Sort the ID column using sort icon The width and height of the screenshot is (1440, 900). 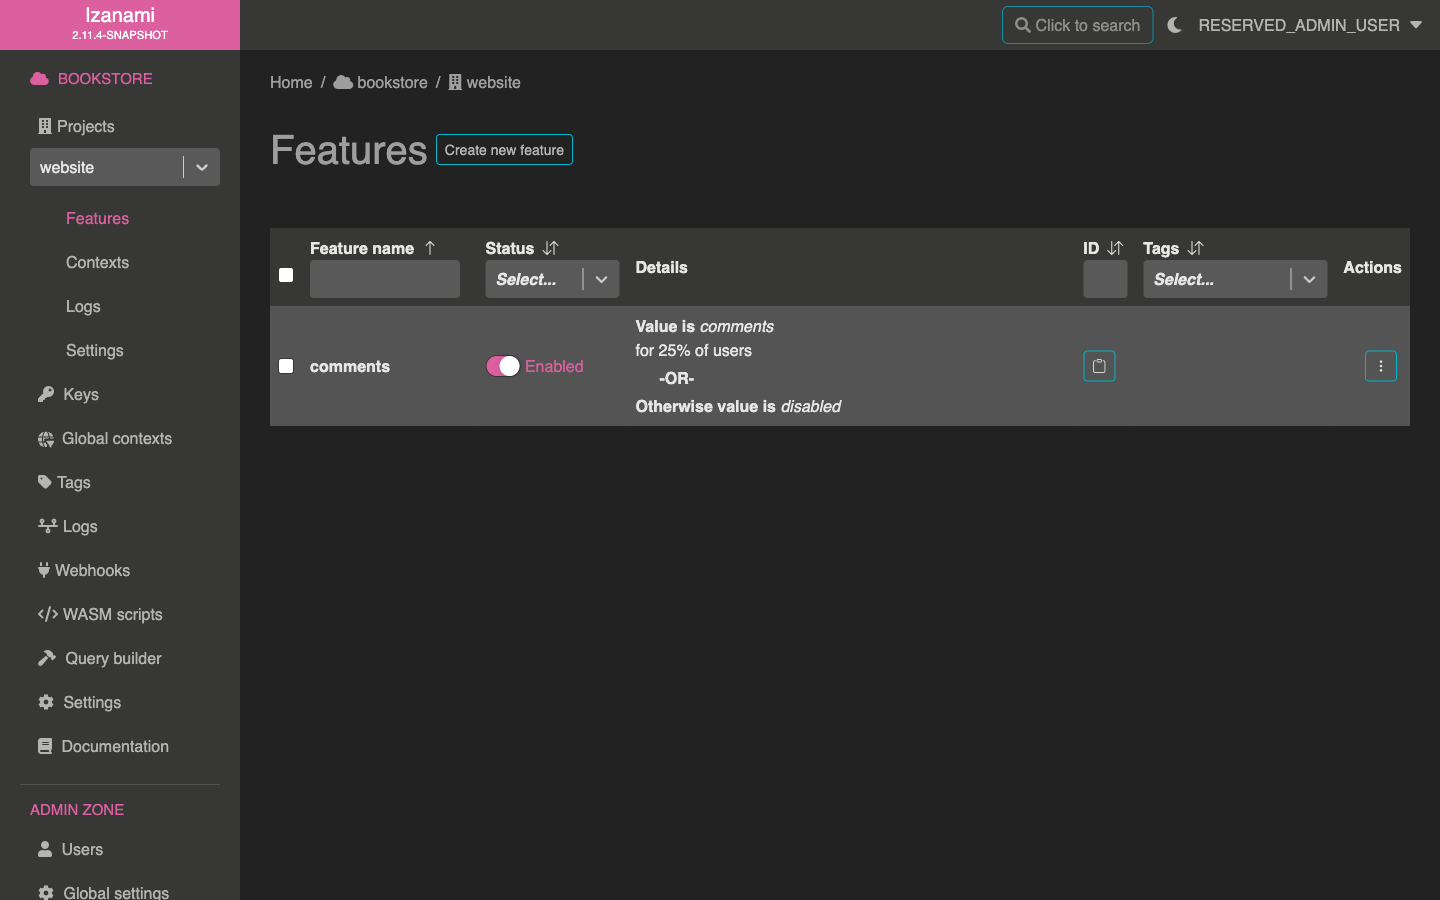coord(1115,248)
